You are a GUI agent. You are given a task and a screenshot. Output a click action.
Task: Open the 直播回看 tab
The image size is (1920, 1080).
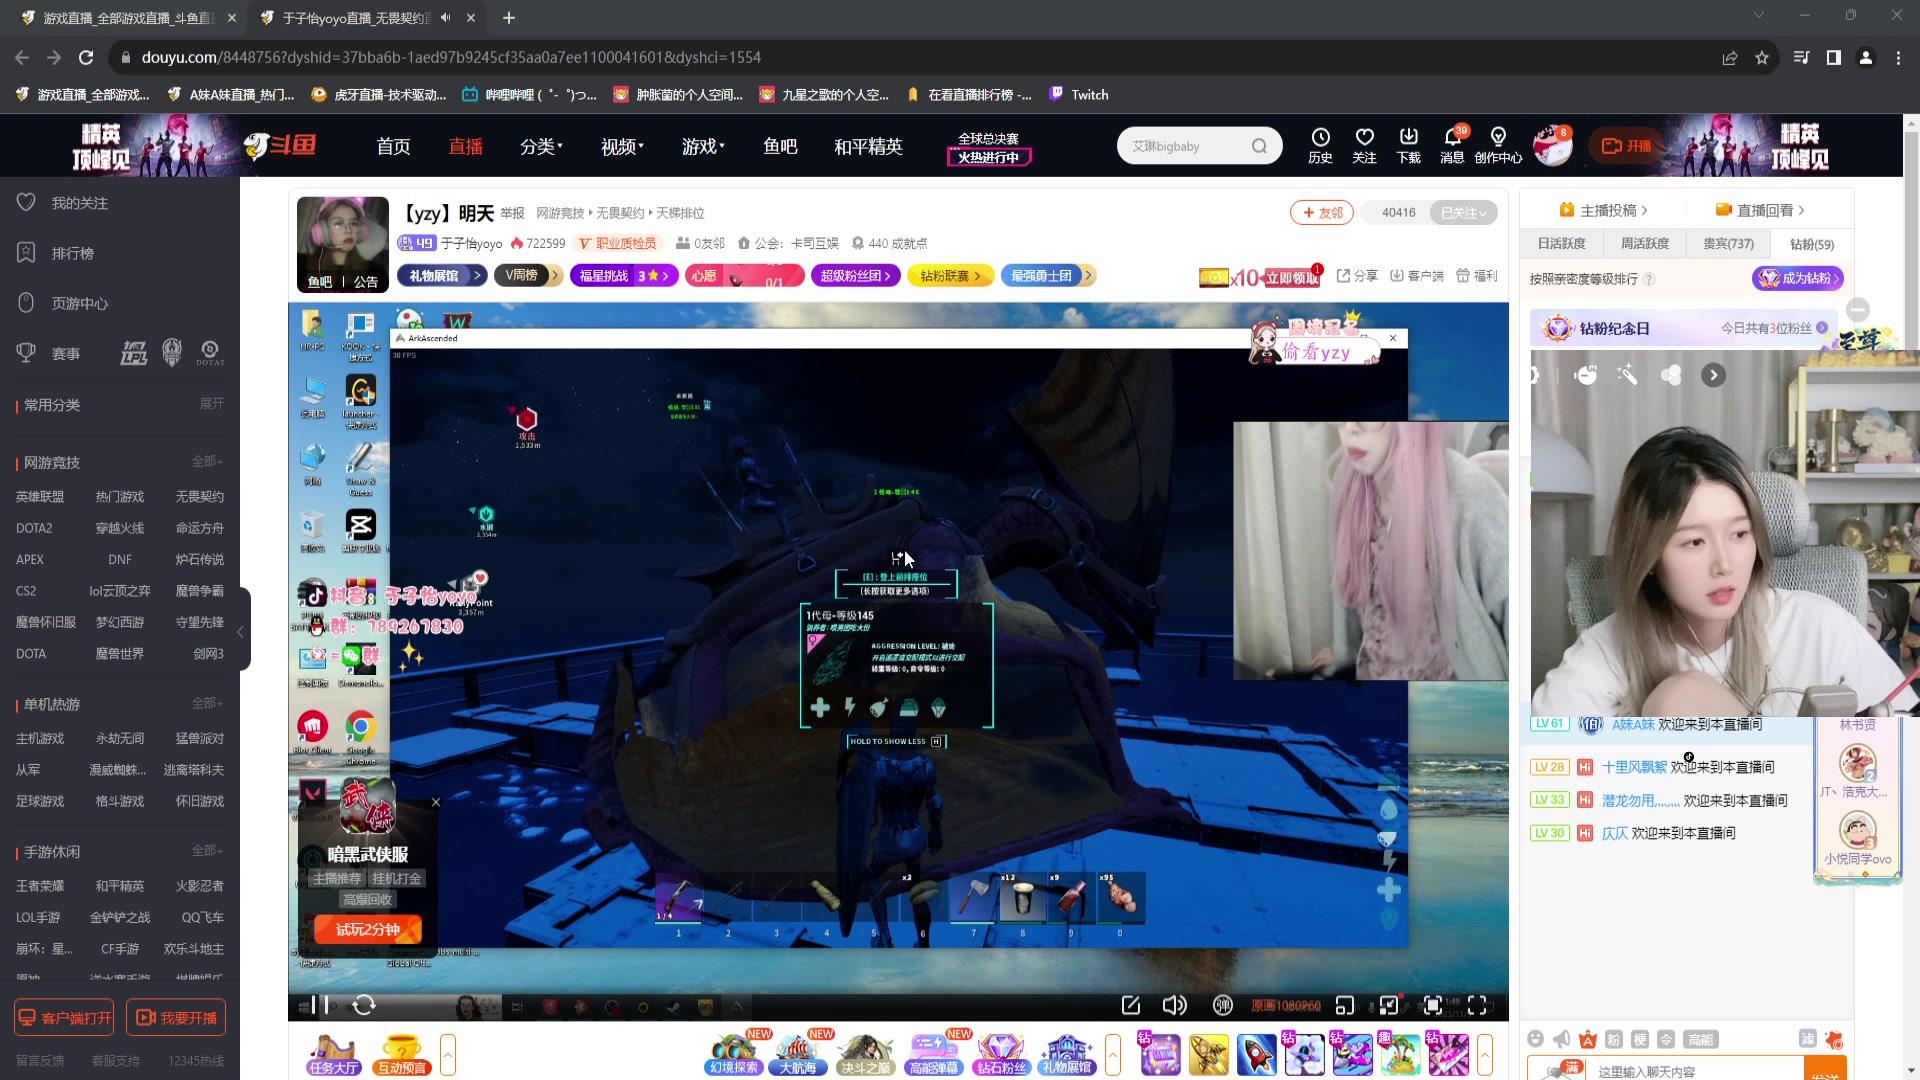[x=1760, y=210]
